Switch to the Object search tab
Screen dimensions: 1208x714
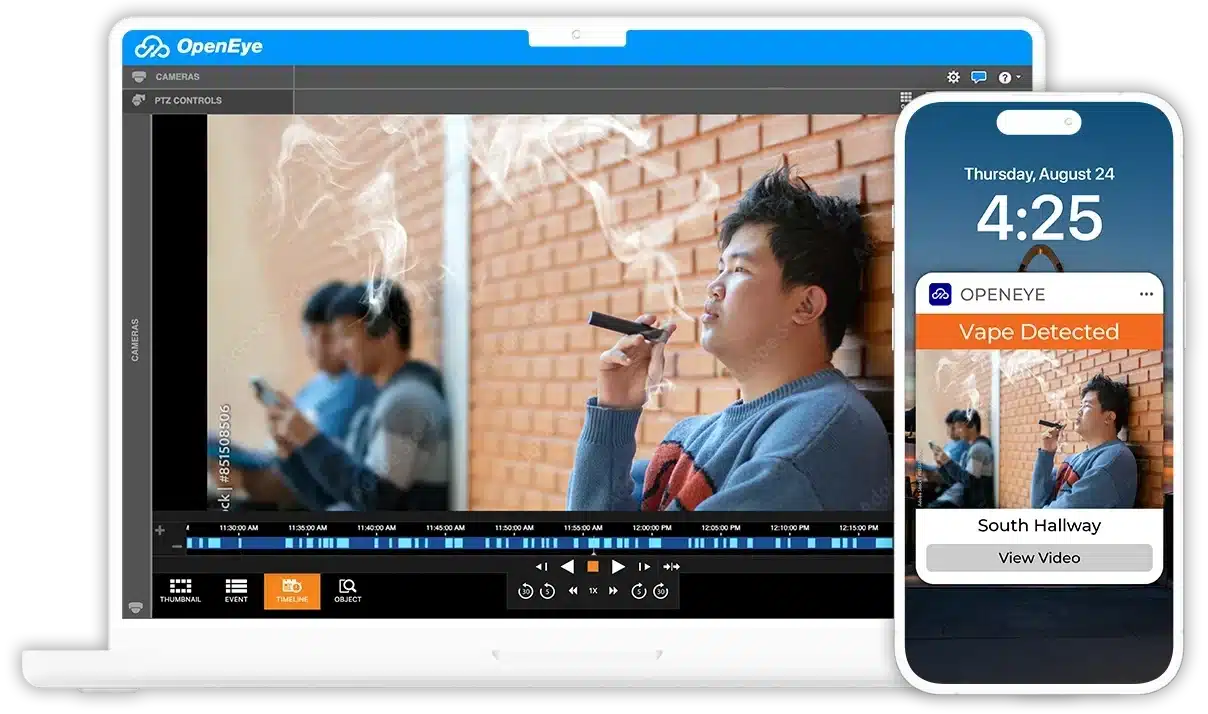347,590
